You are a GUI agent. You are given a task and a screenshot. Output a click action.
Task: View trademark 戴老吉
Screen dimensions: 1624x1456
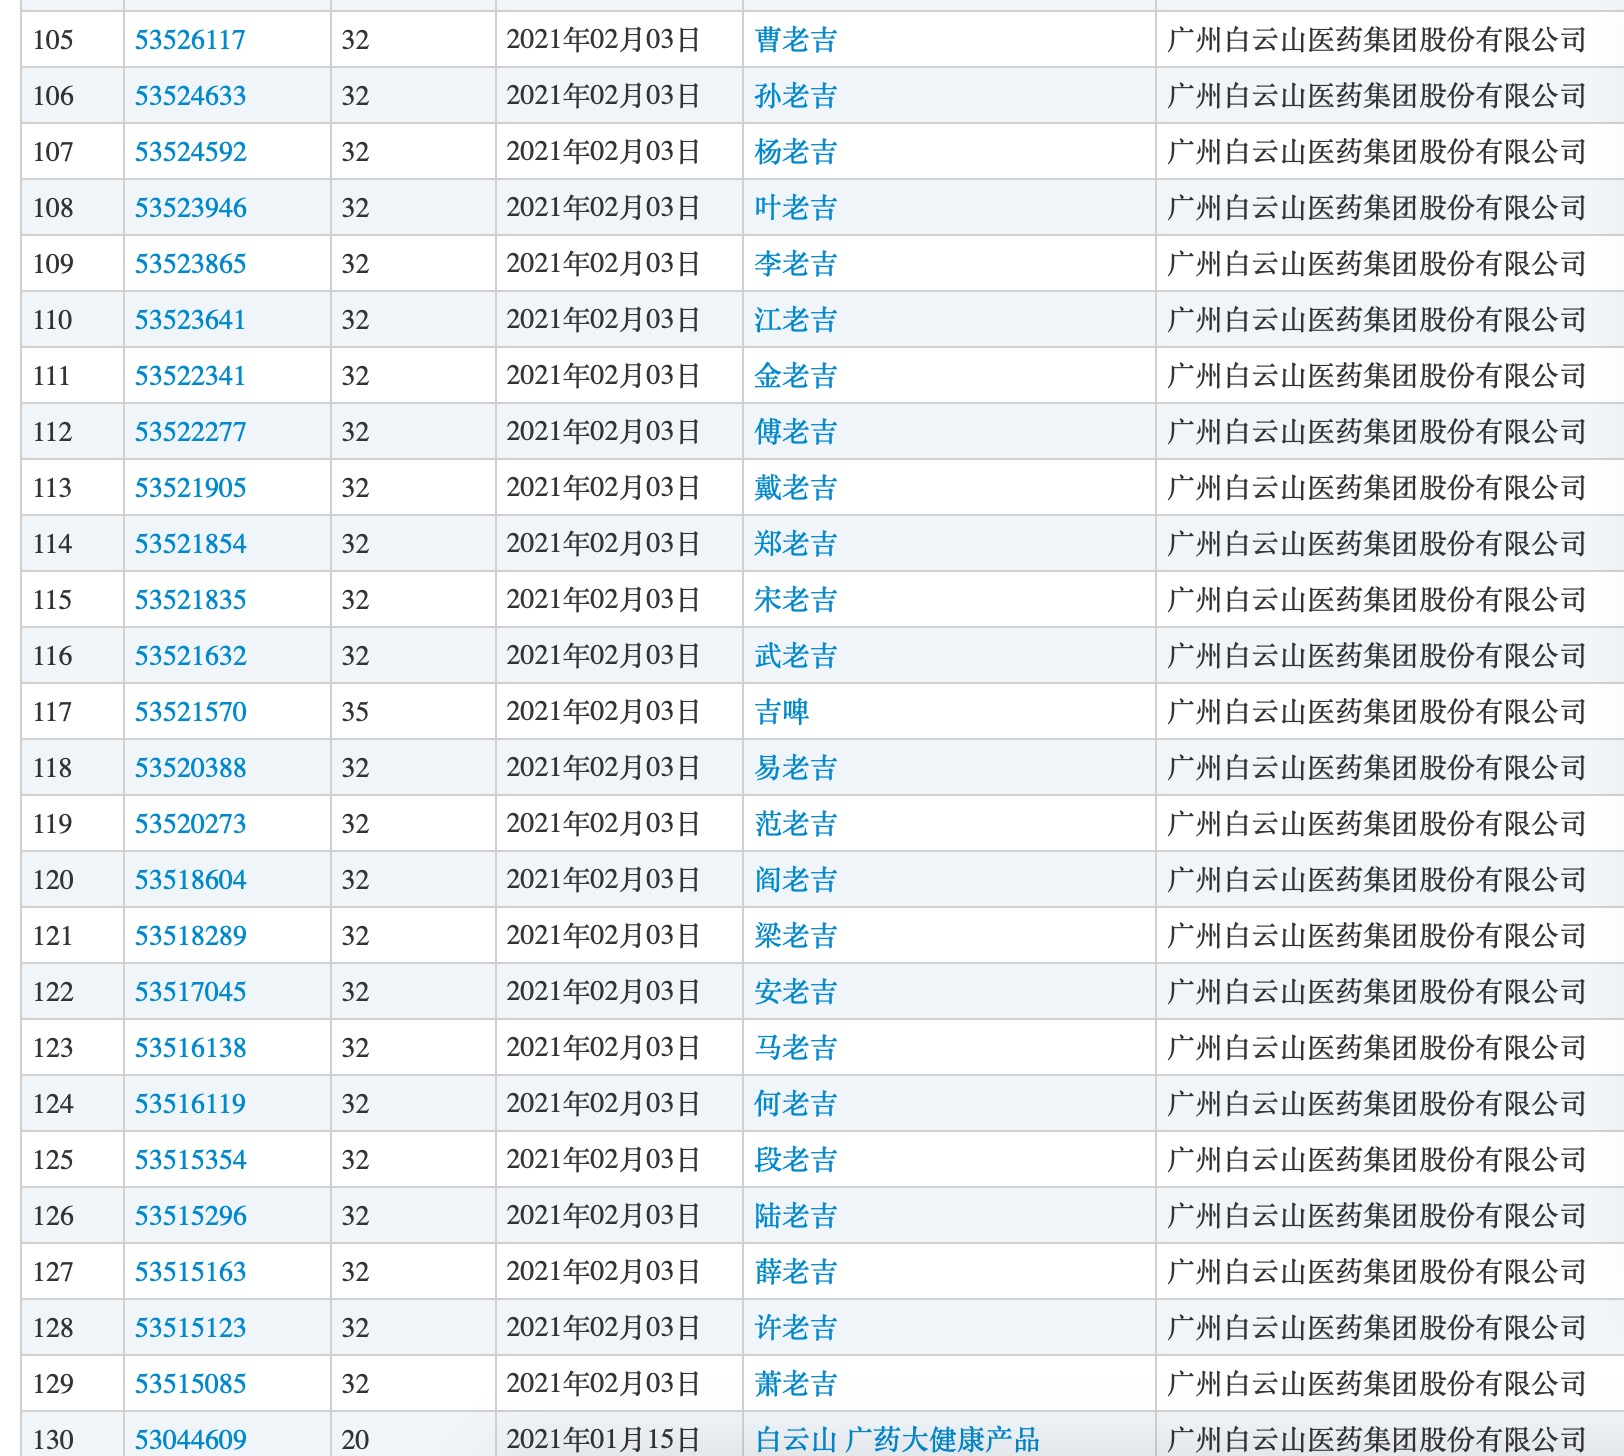pyautogui.click(x=796, y=488)
